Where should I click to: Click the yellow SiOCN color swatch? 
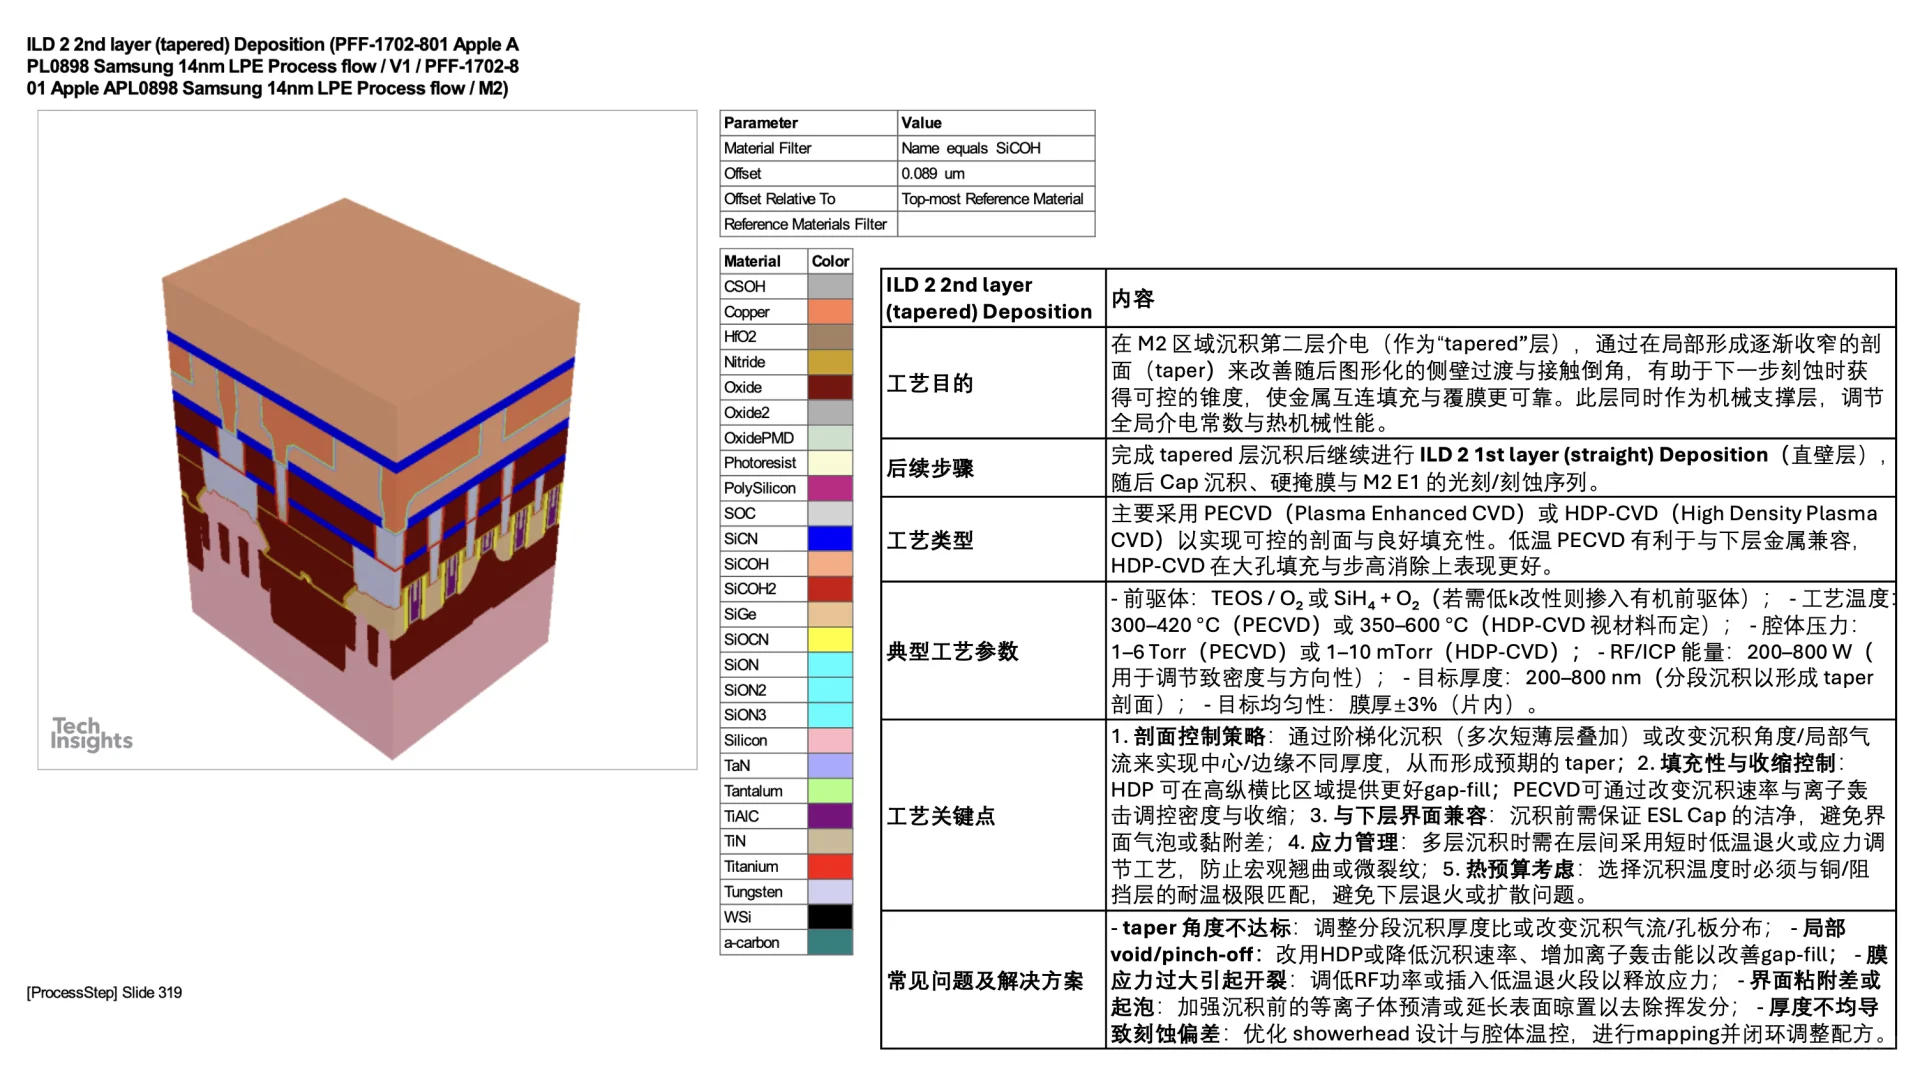pyautogui.click(x=830, y=638)
